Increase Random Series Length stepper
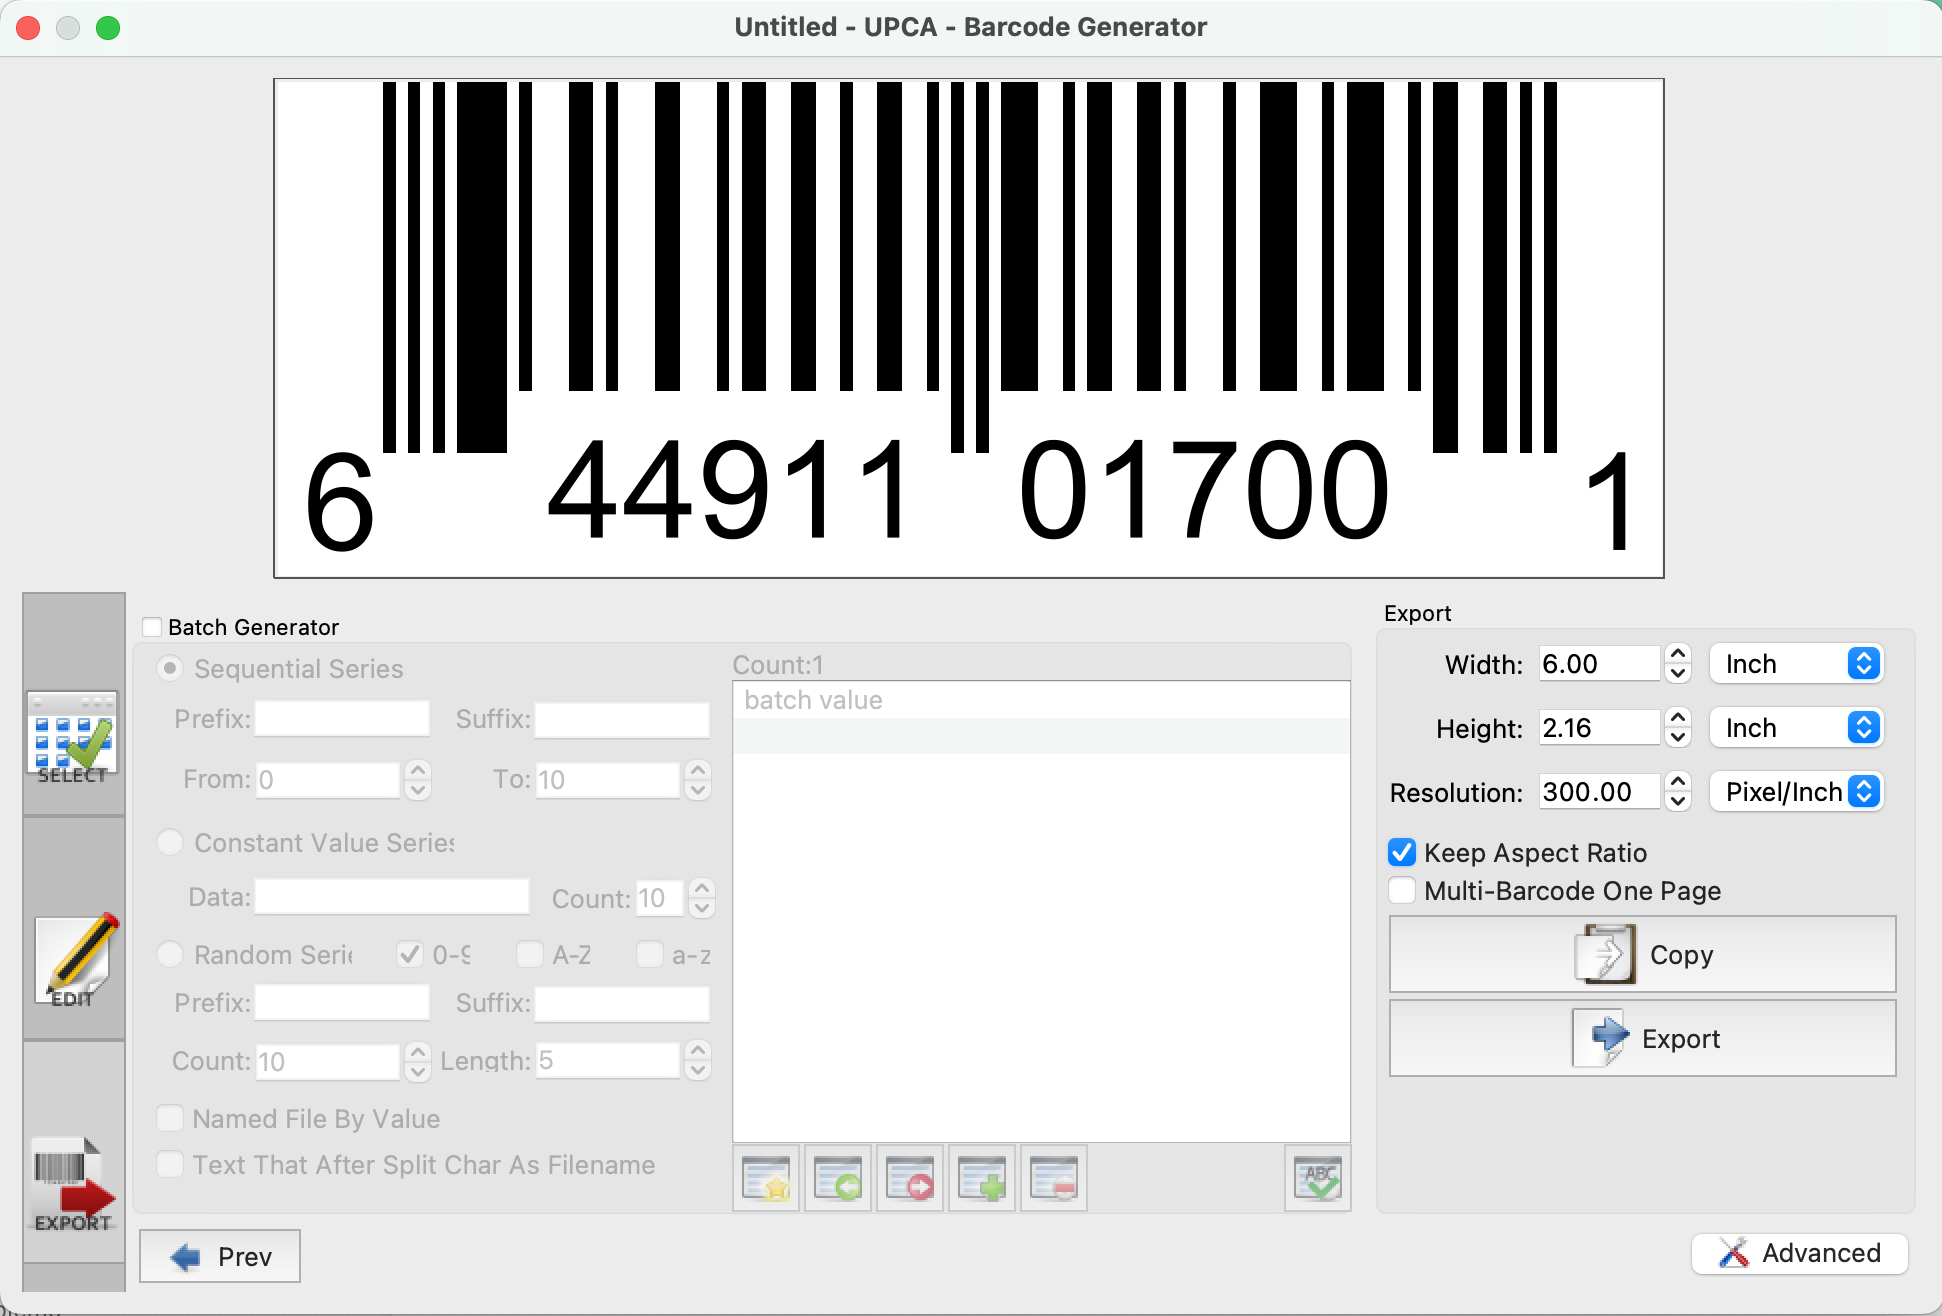1942x1316 pixels. point(698,1050)
